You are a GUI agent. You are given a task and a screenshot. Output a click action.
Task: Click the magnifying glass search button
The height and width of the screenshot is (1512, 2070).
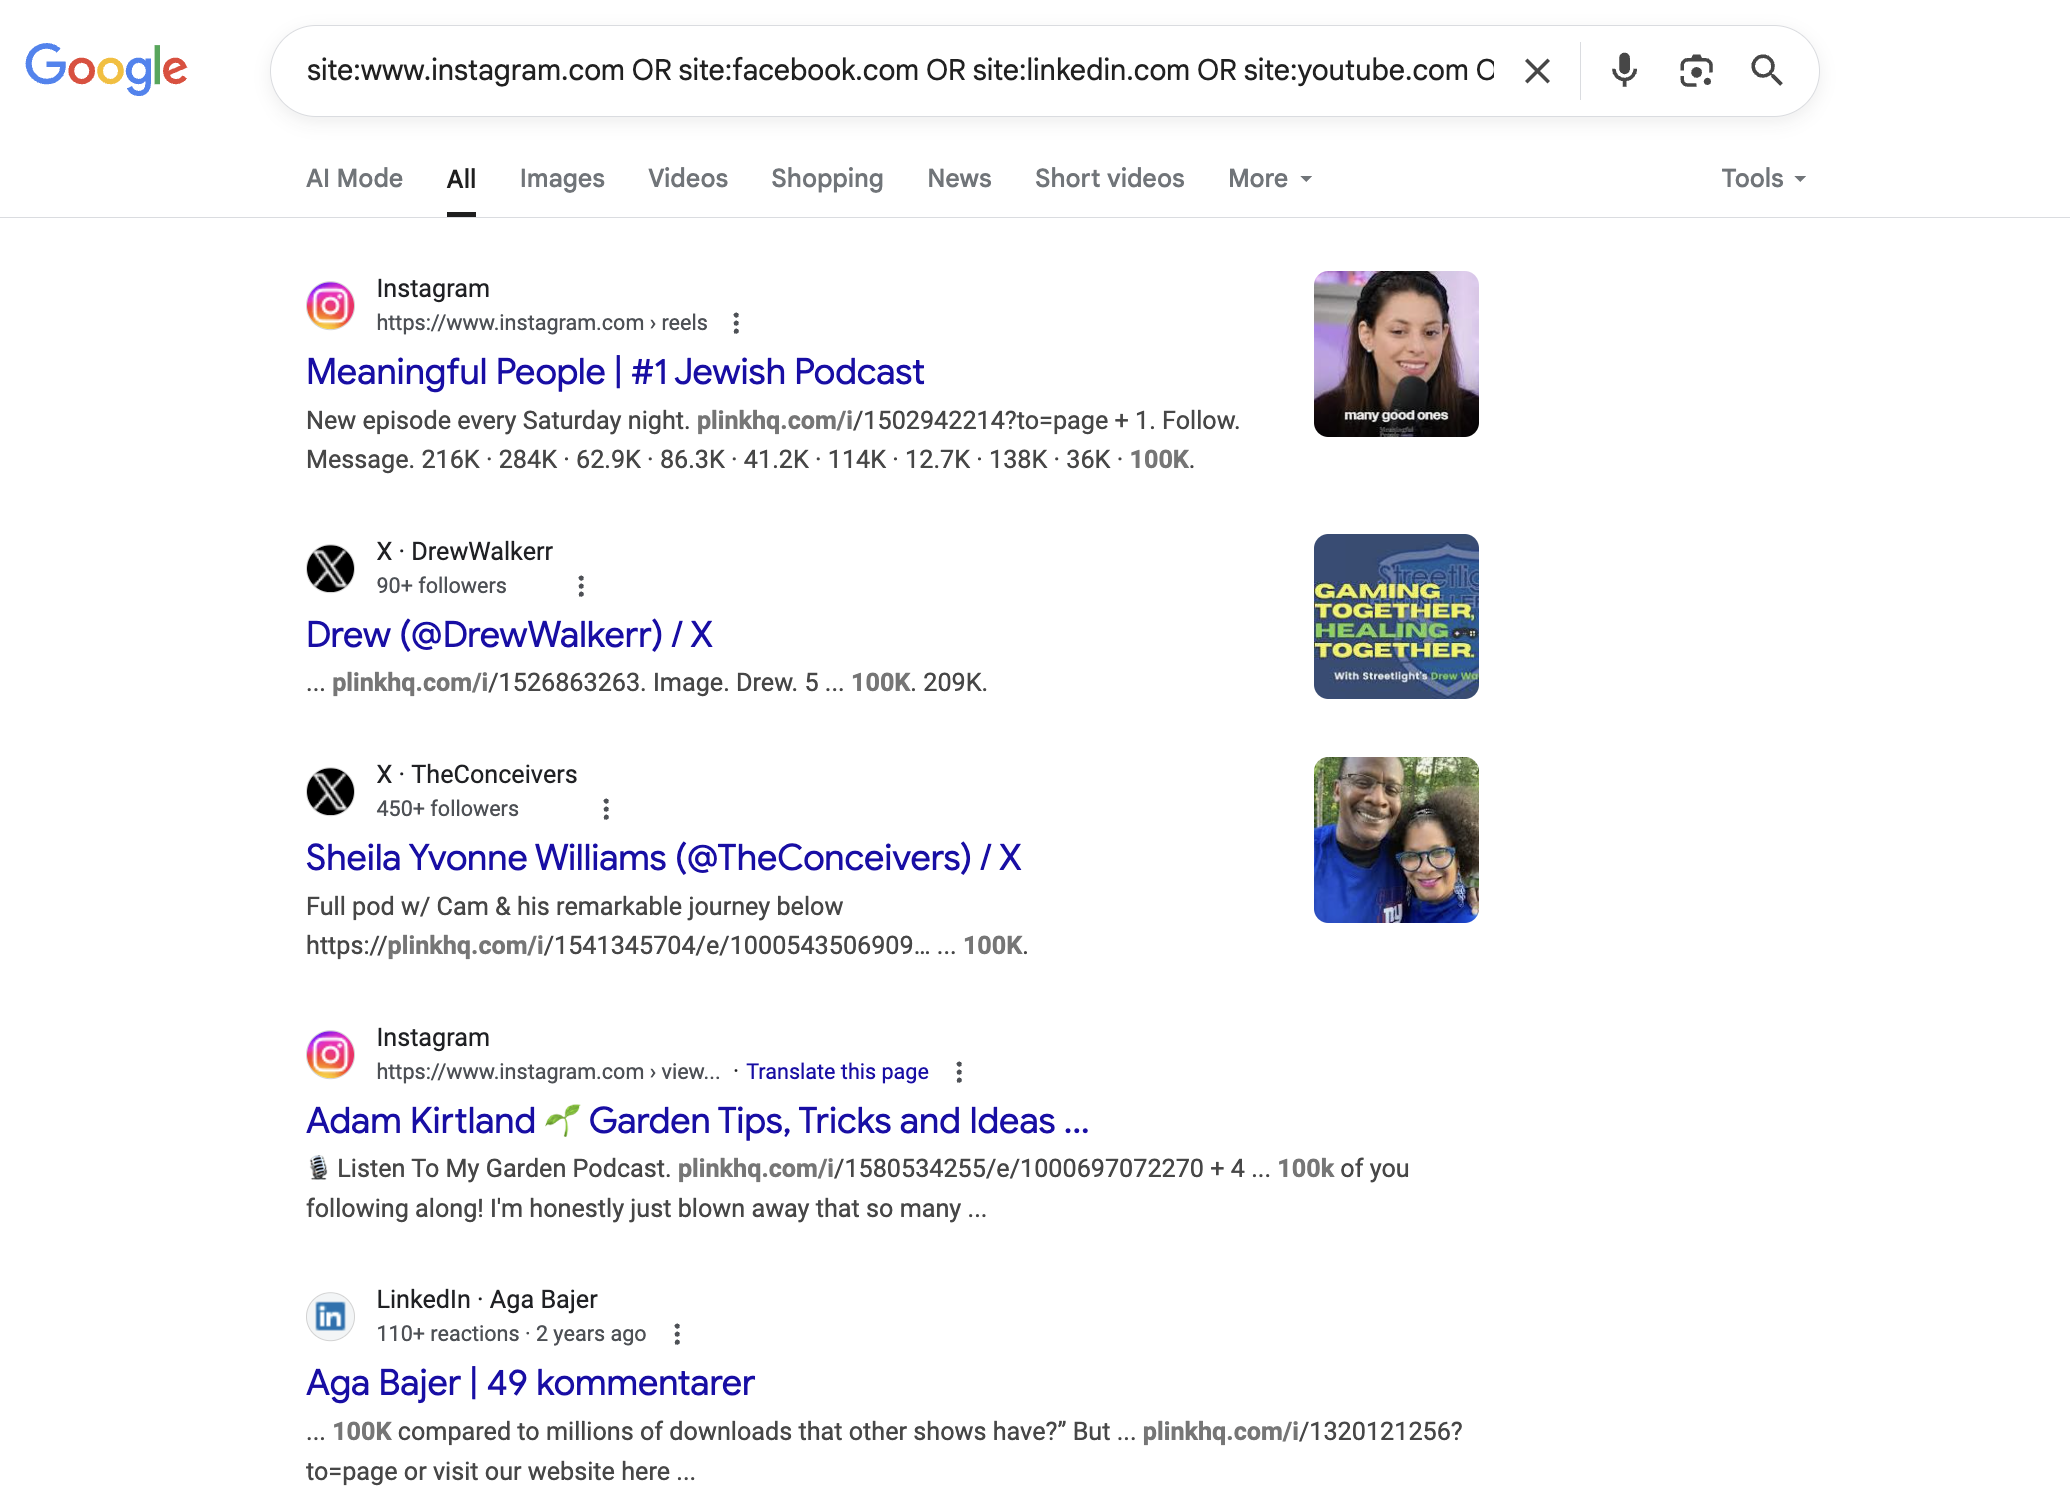pos(1766,71)
